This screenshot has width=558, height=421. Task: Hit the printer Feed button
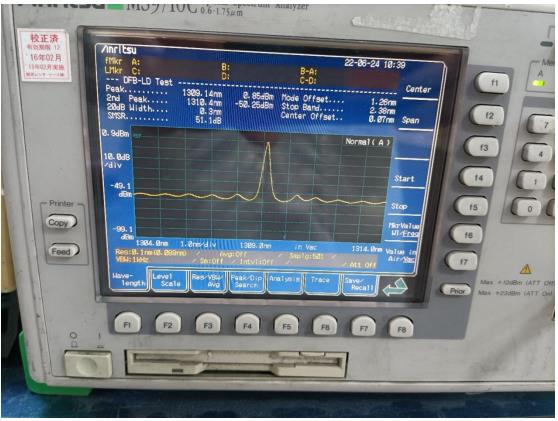coord(63,251)
